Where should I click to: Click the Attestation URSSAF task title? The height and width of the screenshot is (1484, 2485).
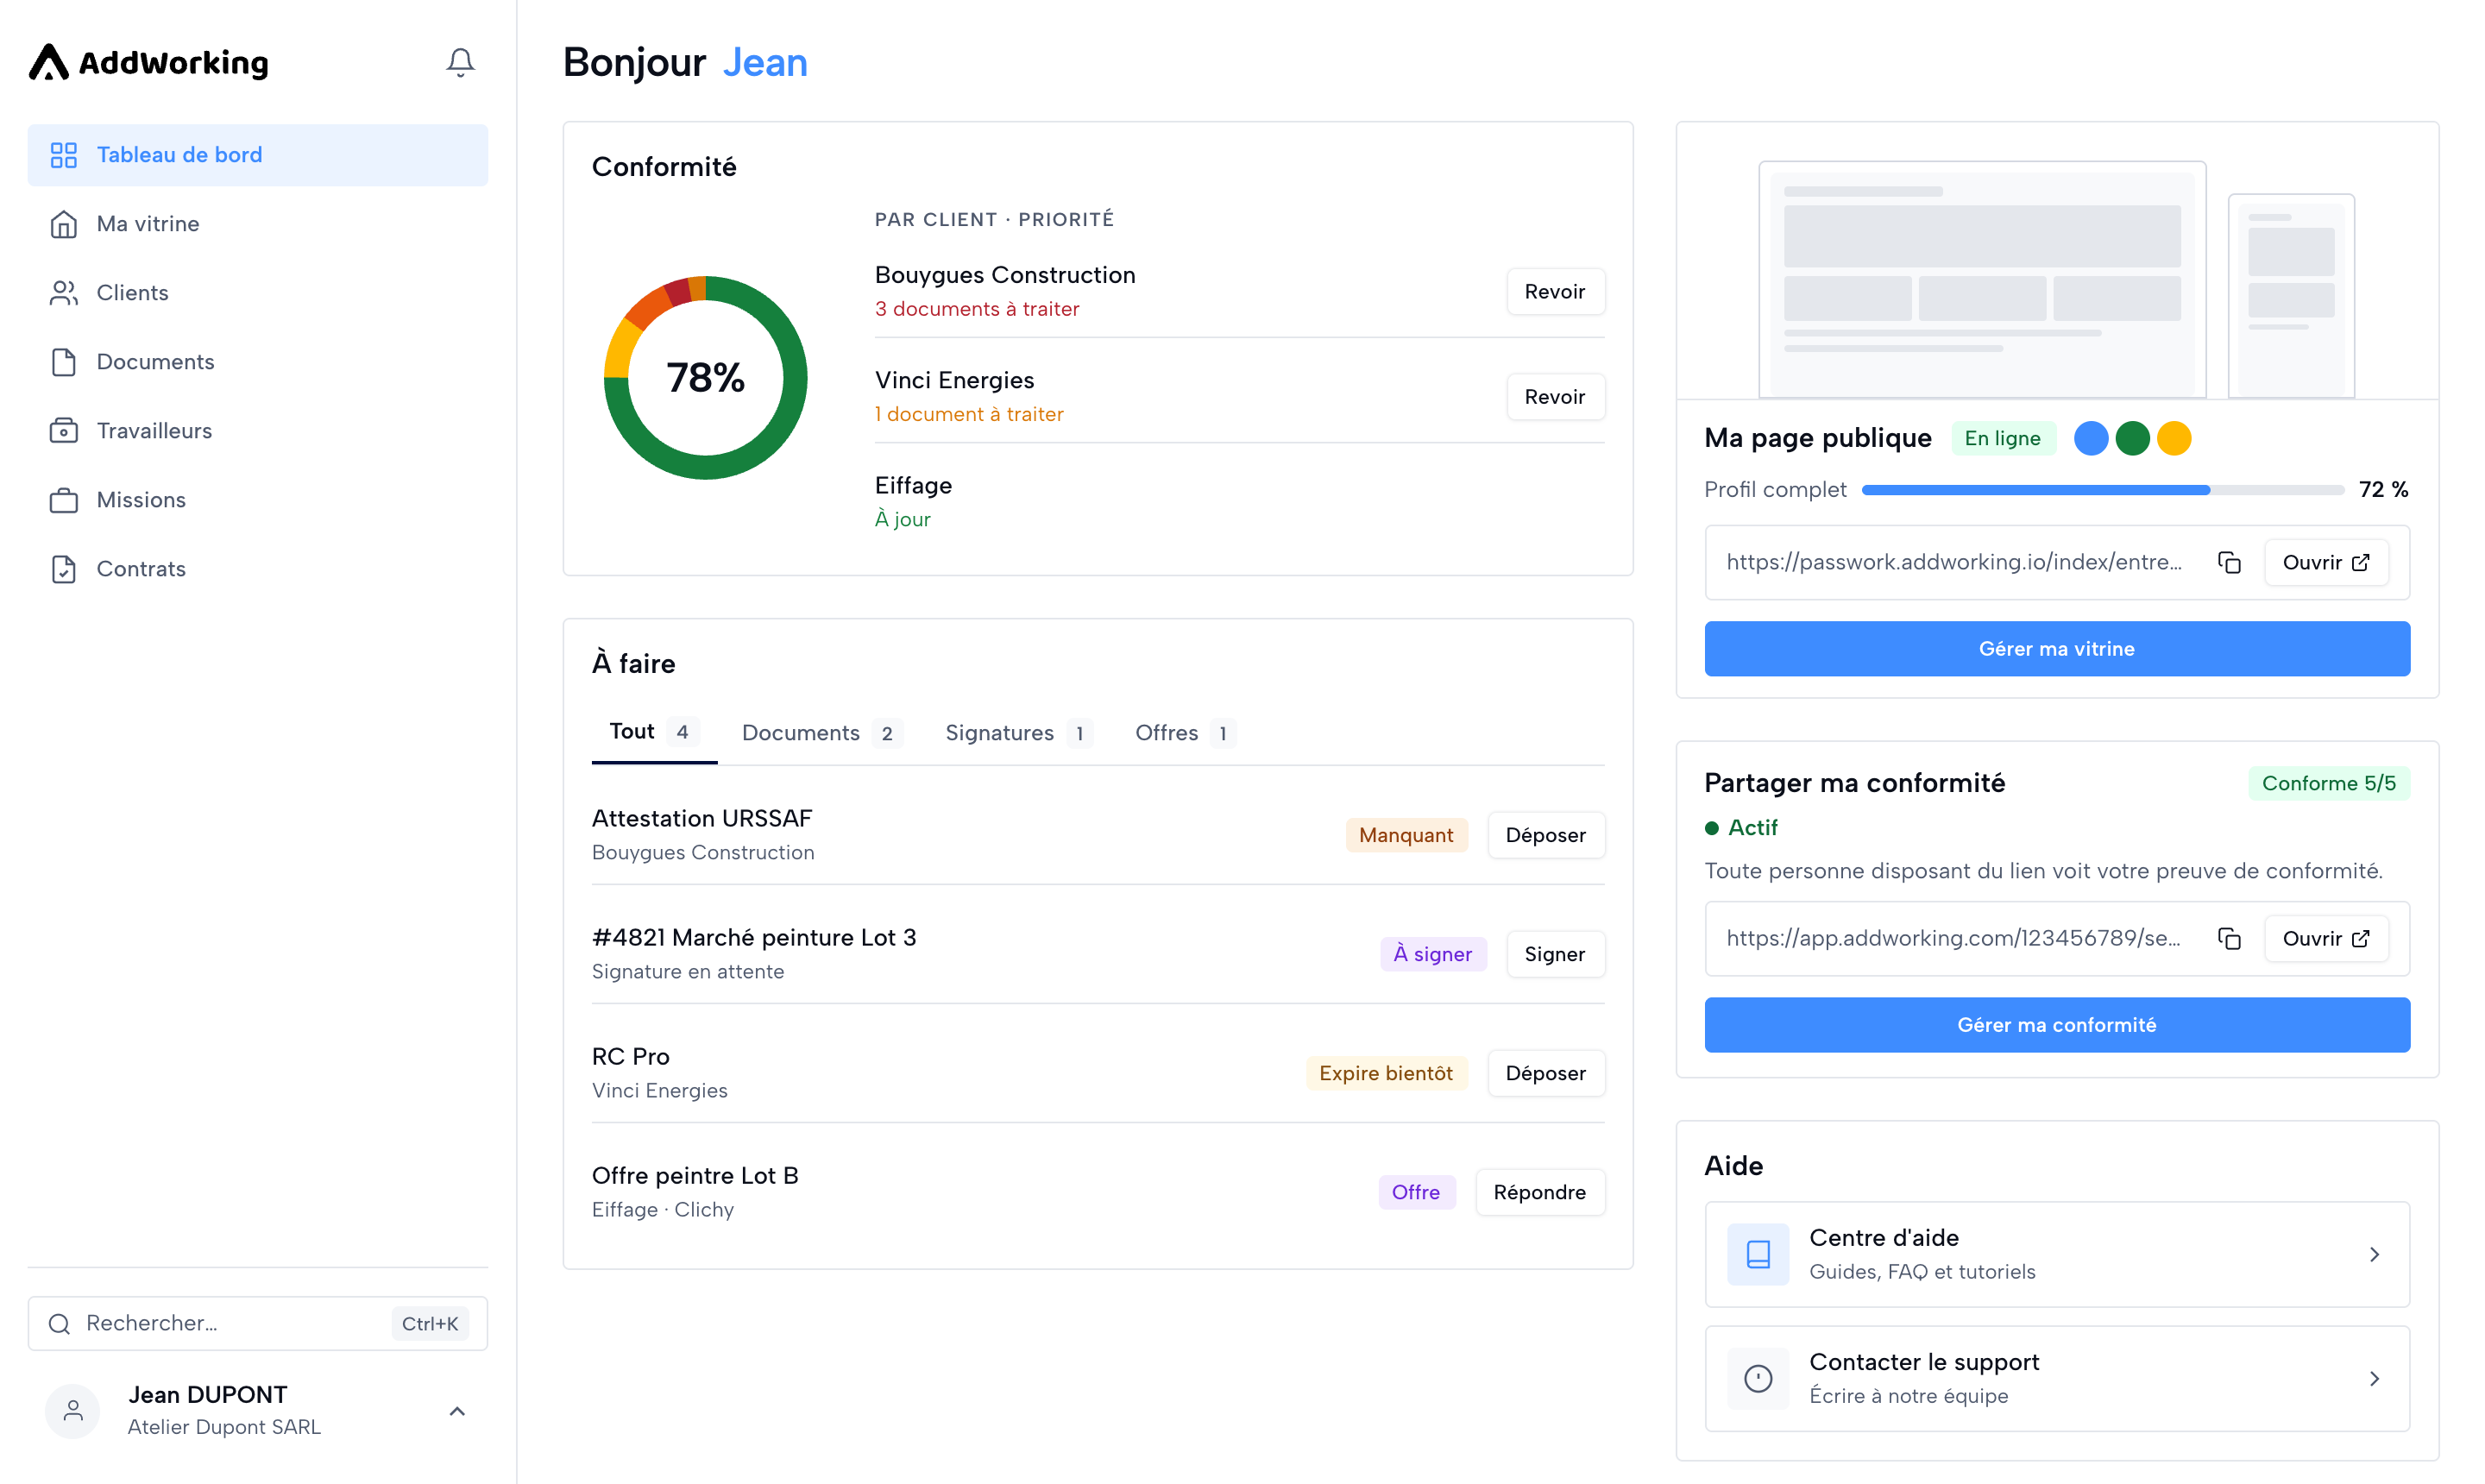point(702,818)
